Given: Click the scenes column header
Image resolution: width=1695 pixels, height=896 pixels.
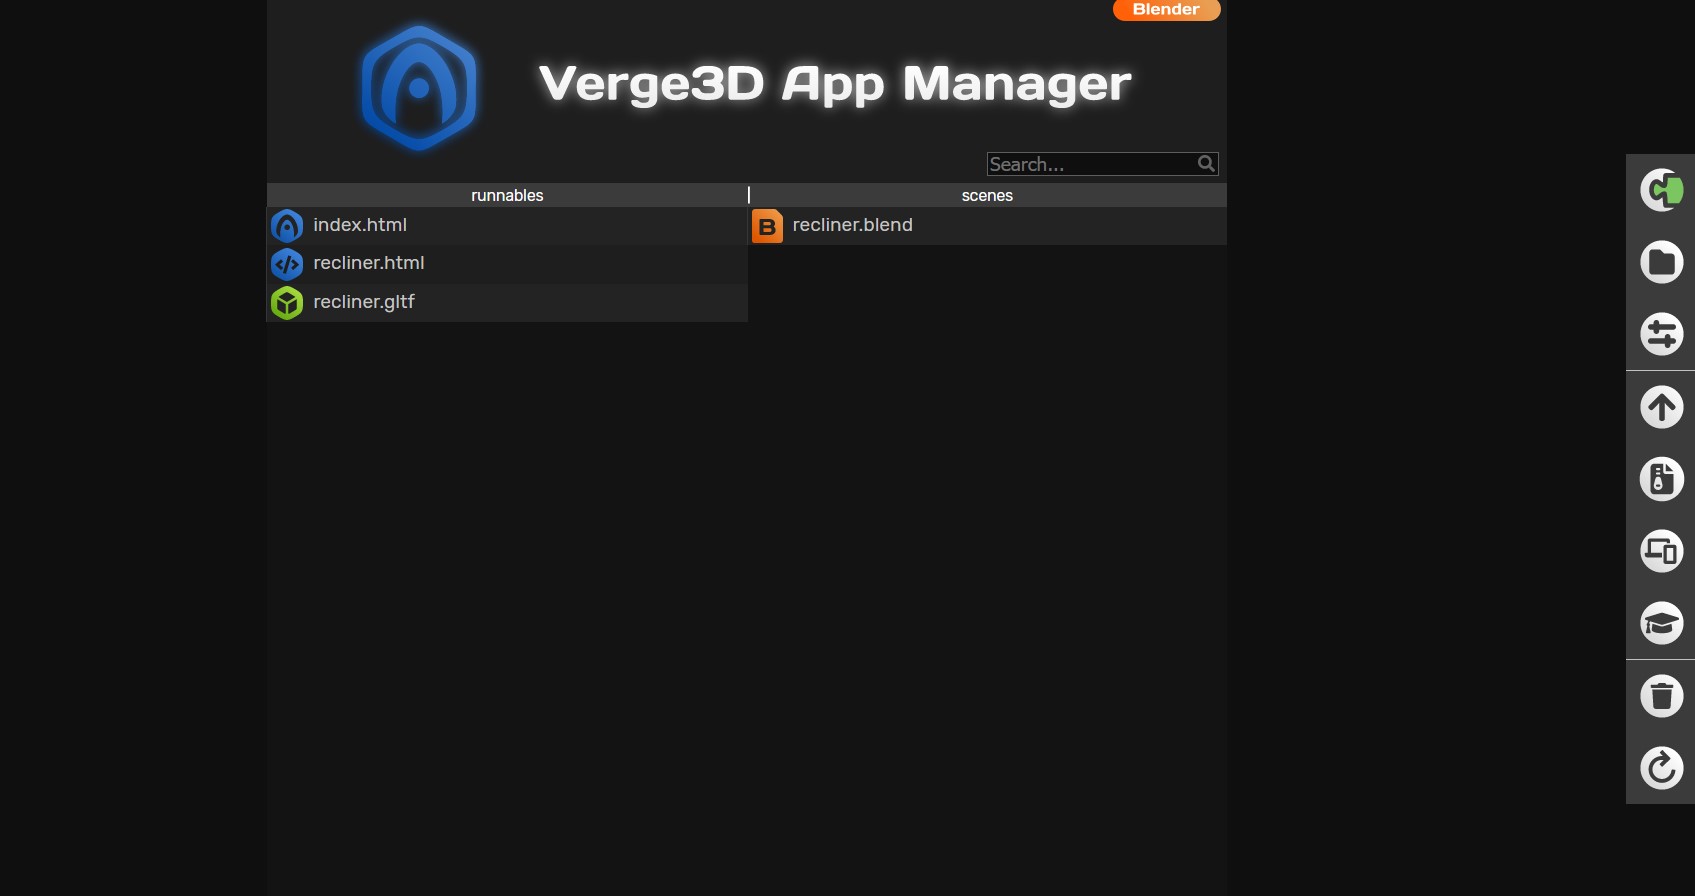Looking at the screenshot, I should (988, 195).
